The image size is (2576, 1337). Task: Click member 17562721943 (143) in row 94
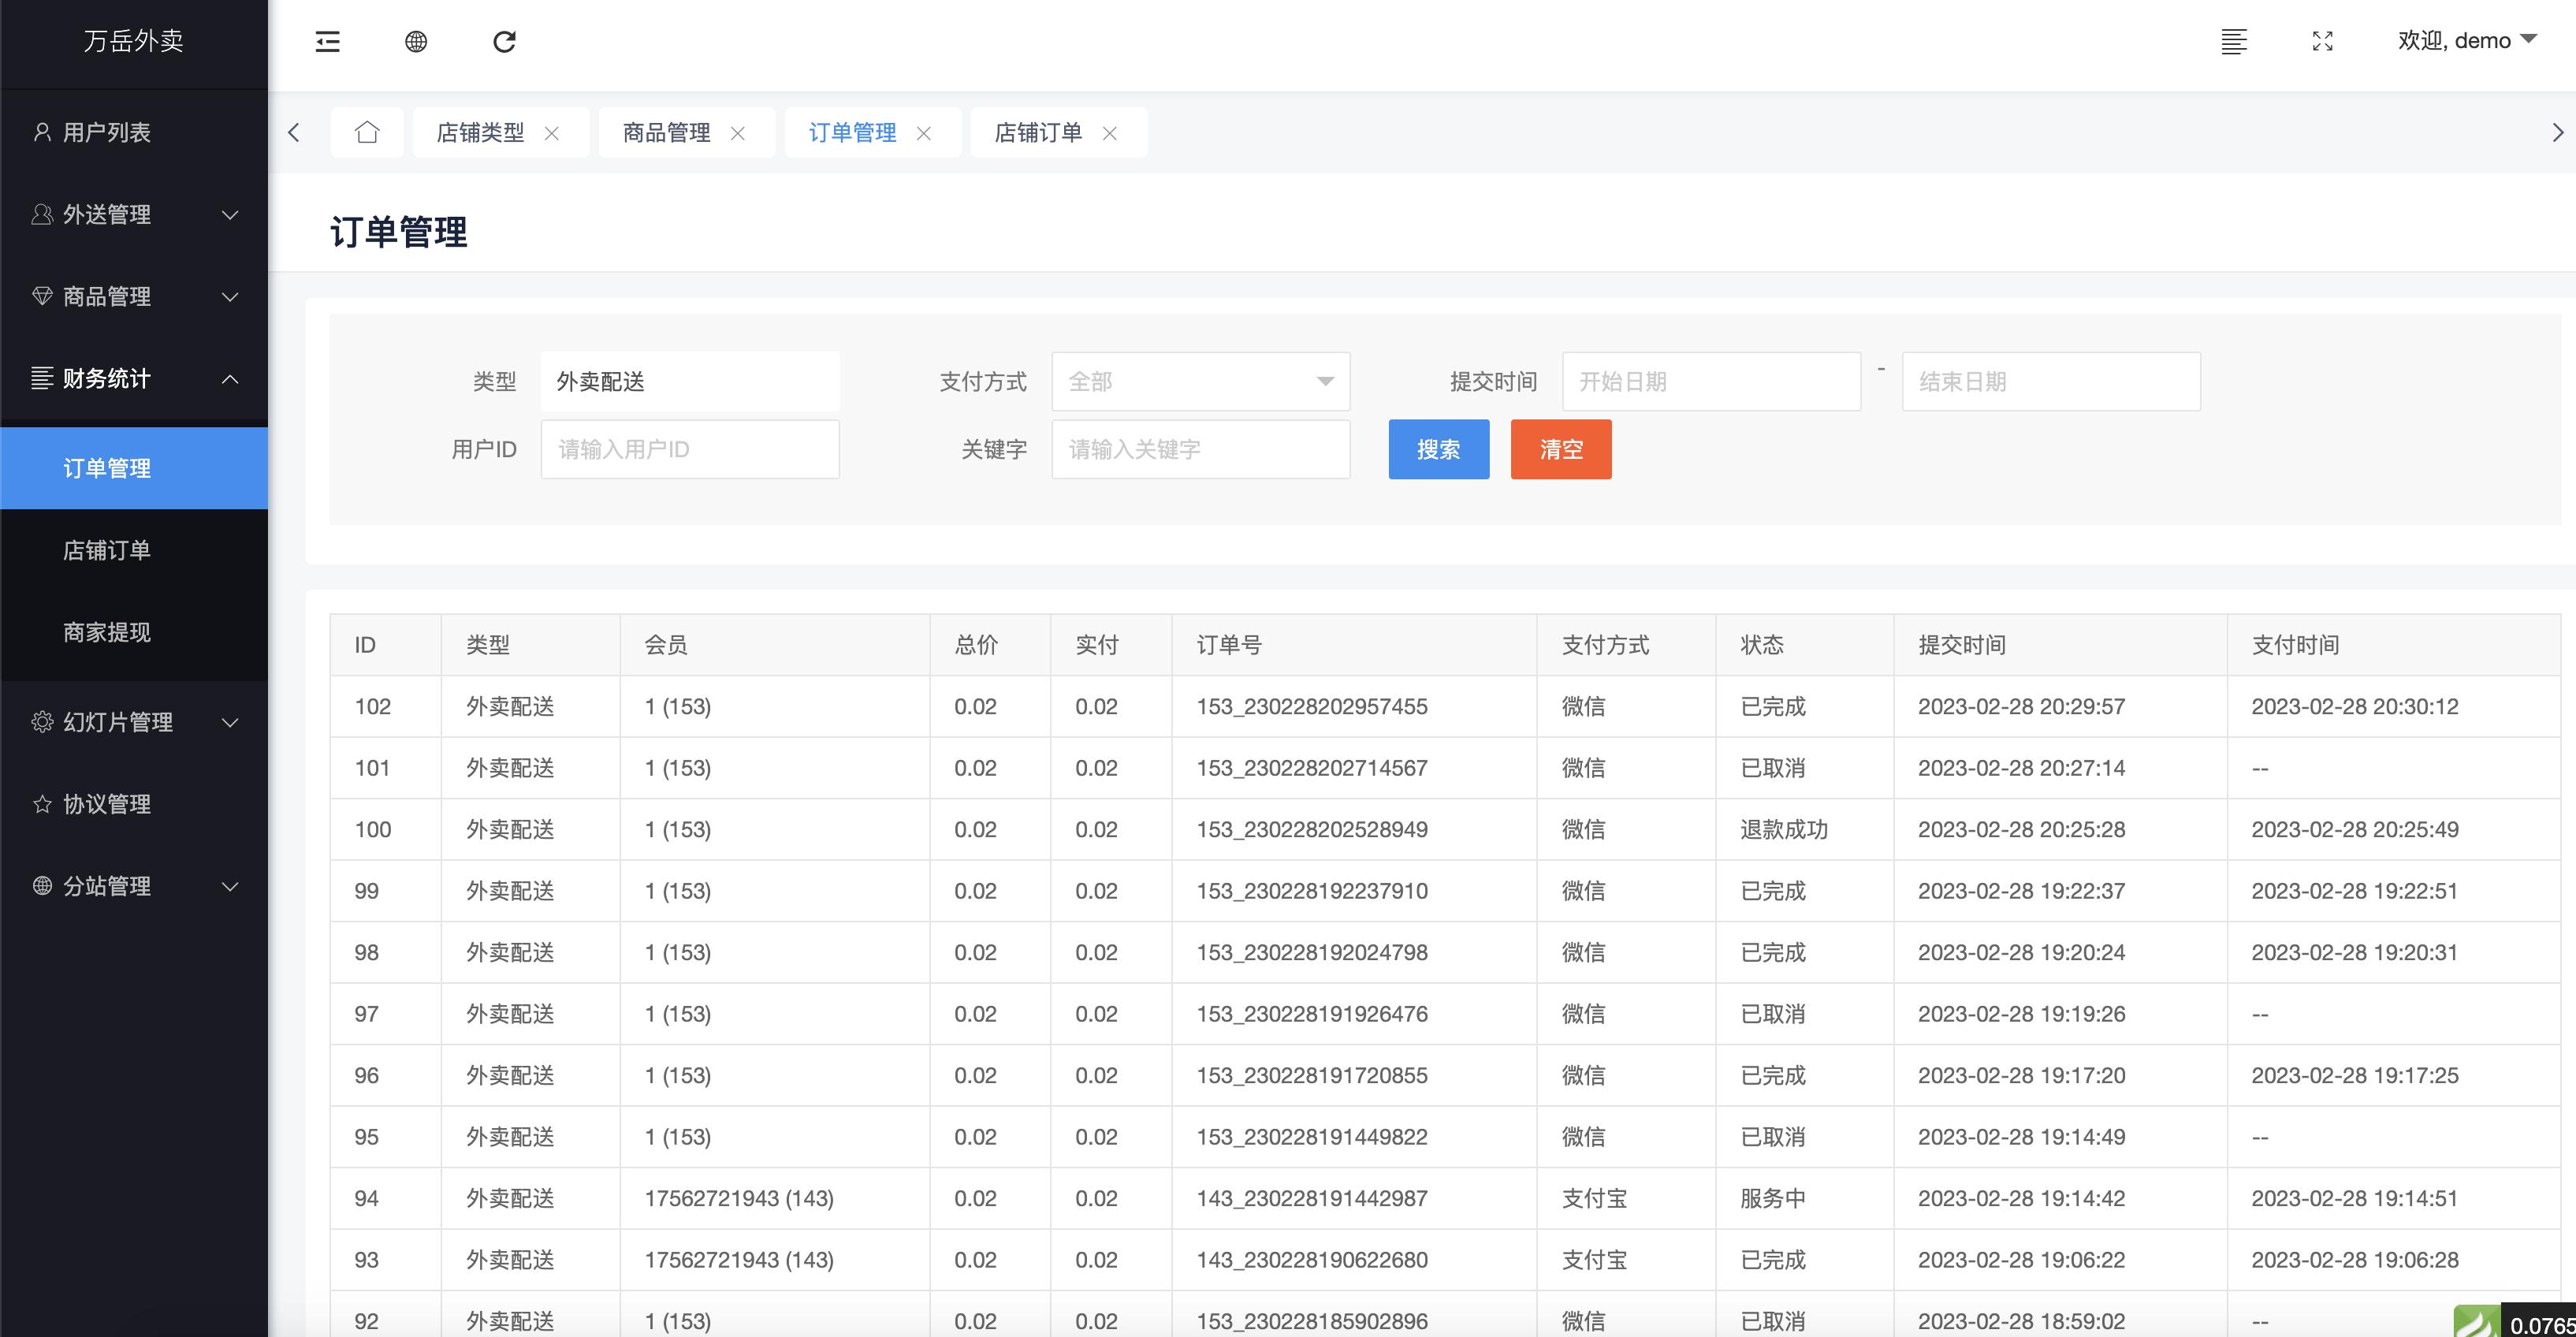point(739,1198)
